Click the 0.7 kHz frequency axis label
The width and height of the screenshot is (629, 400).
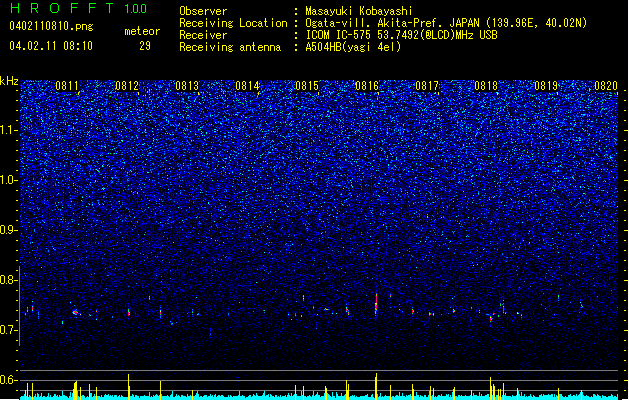[x=8, y=330]
